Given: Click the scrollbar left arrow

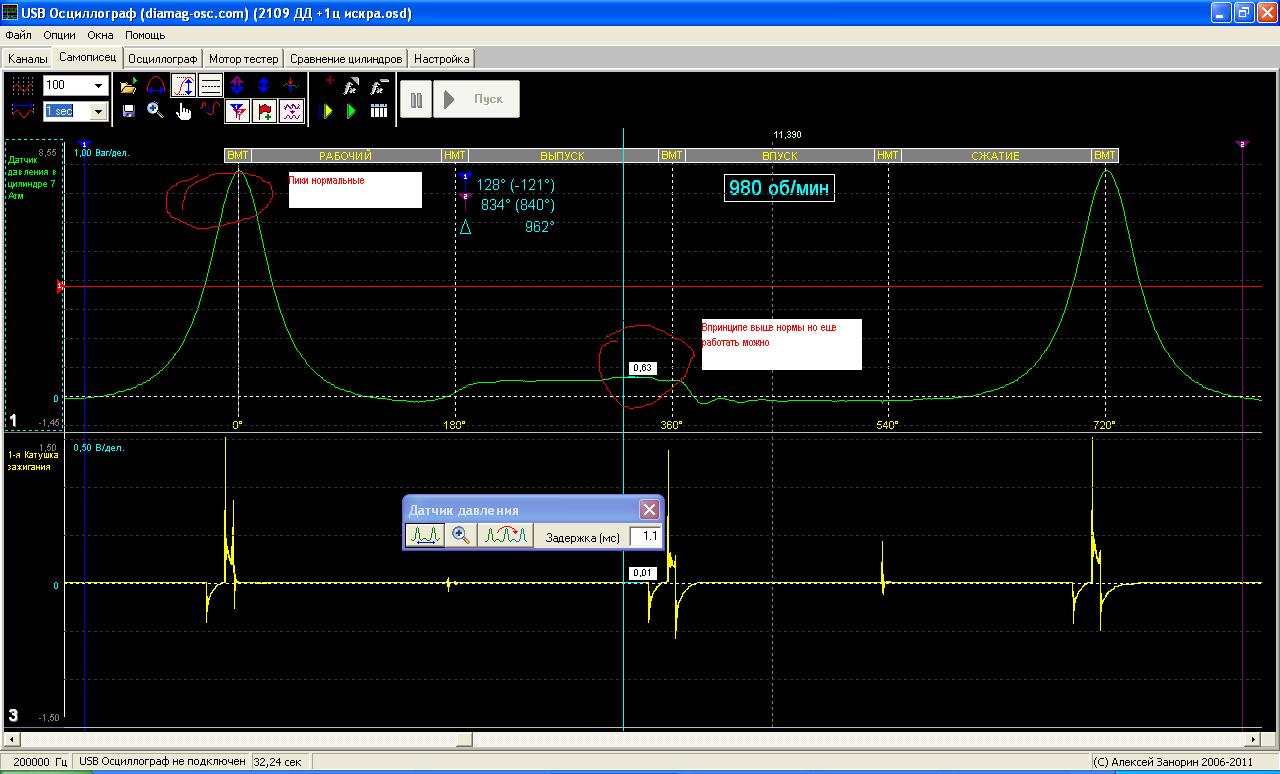Looking at the screenshot, I should 13,740.
